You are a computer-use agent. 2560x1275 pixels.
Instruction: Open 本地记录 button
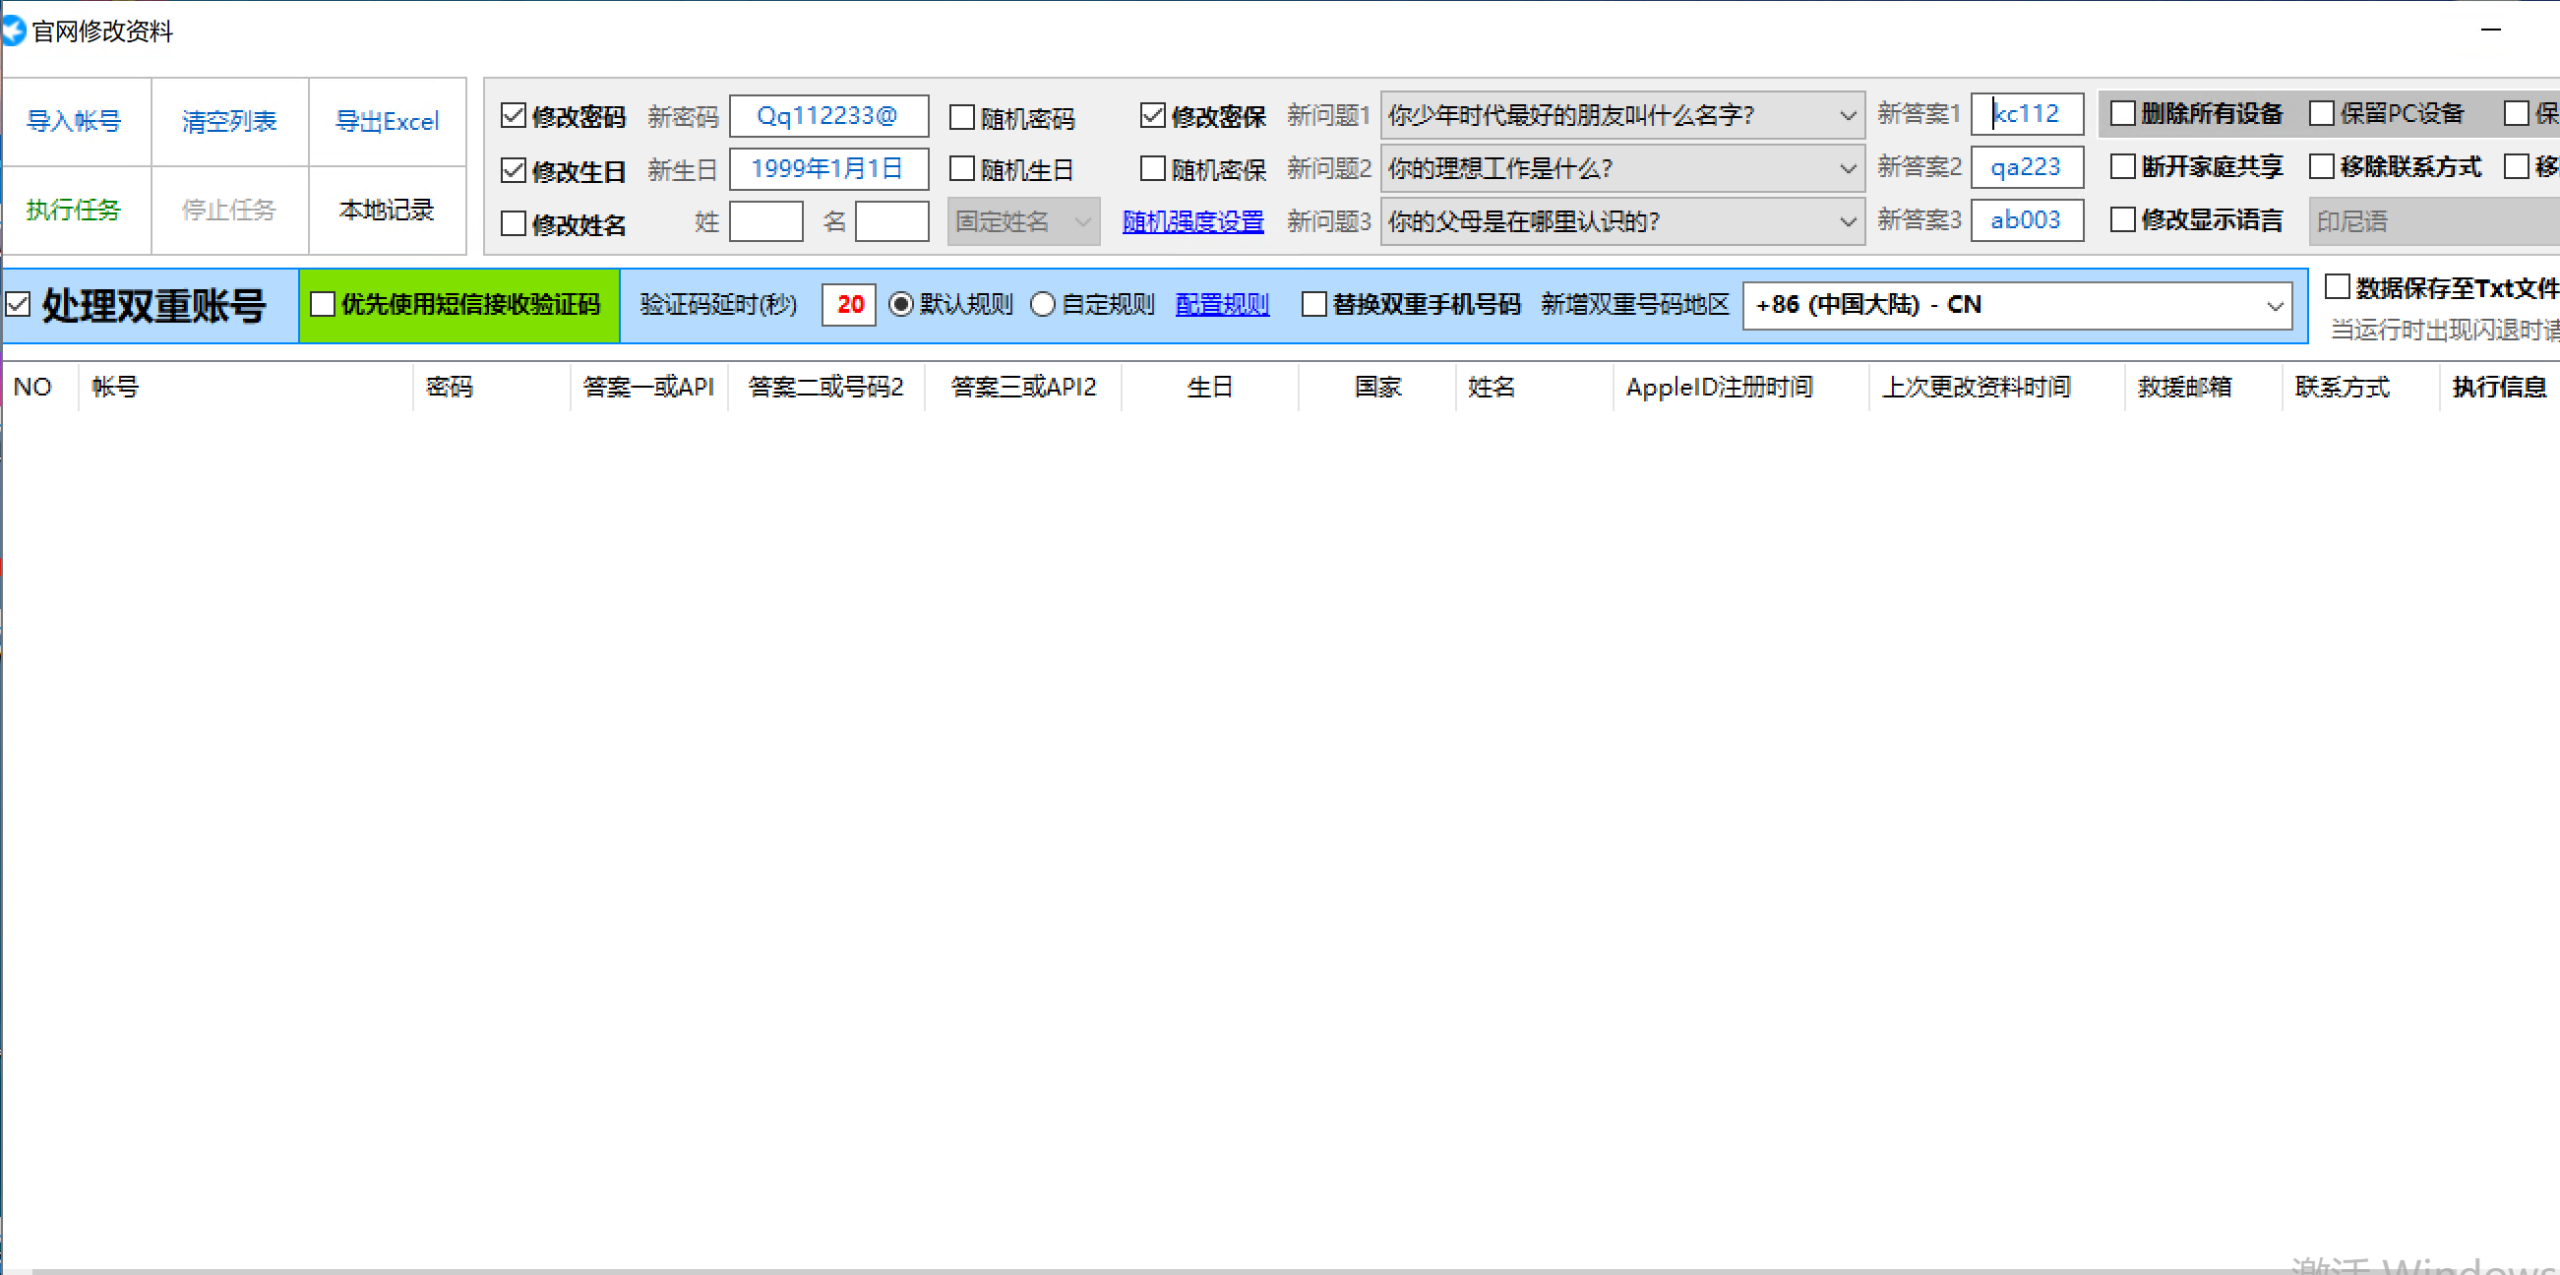pos(387,210)
